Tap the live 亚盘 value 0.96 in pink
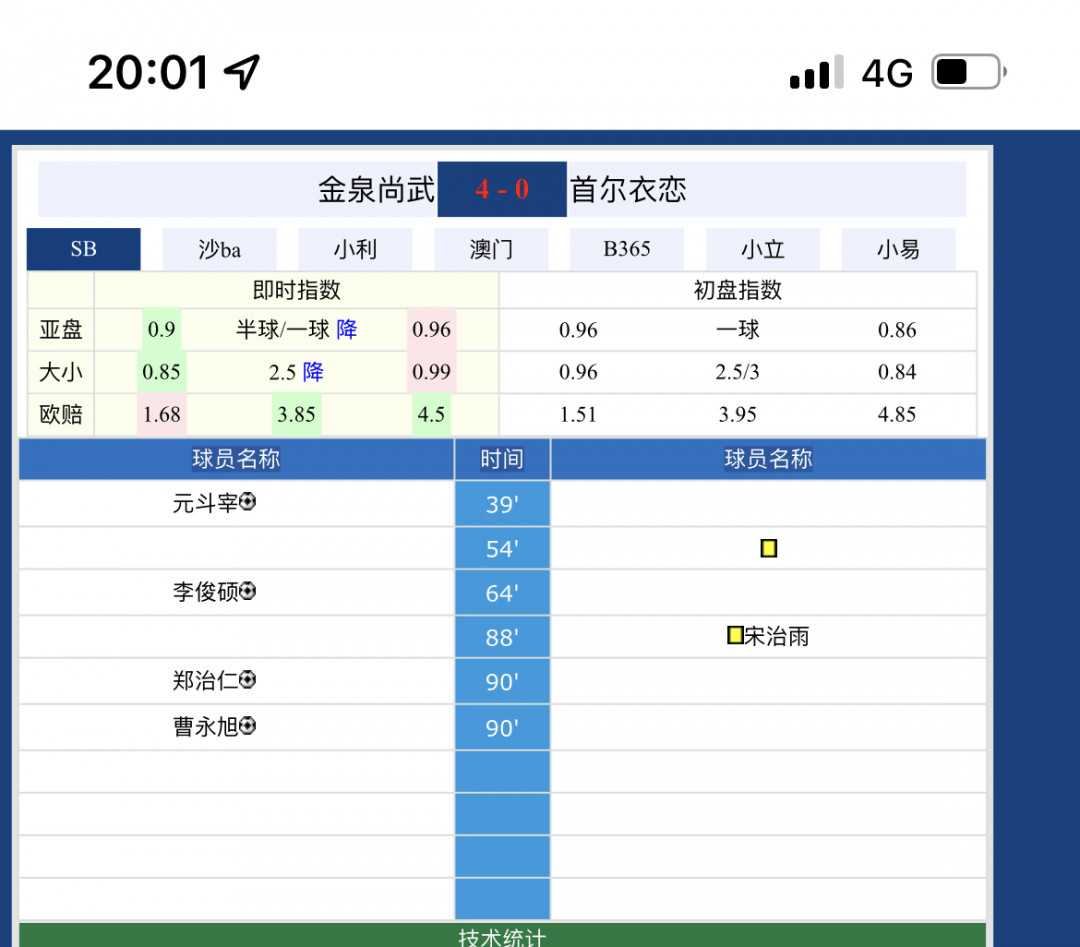The height and width of the screenshot is (947, 1080). (431, 329)
